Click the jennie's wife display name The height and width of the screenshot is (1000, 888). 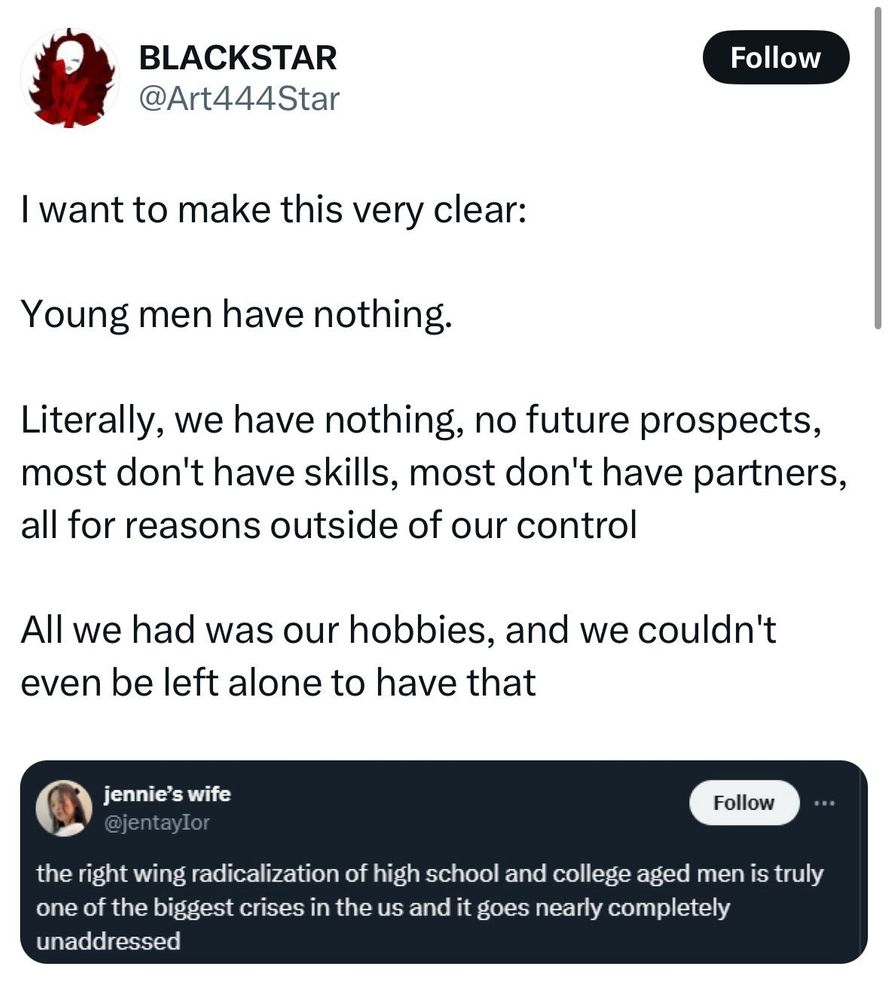[x=167, y=794]
